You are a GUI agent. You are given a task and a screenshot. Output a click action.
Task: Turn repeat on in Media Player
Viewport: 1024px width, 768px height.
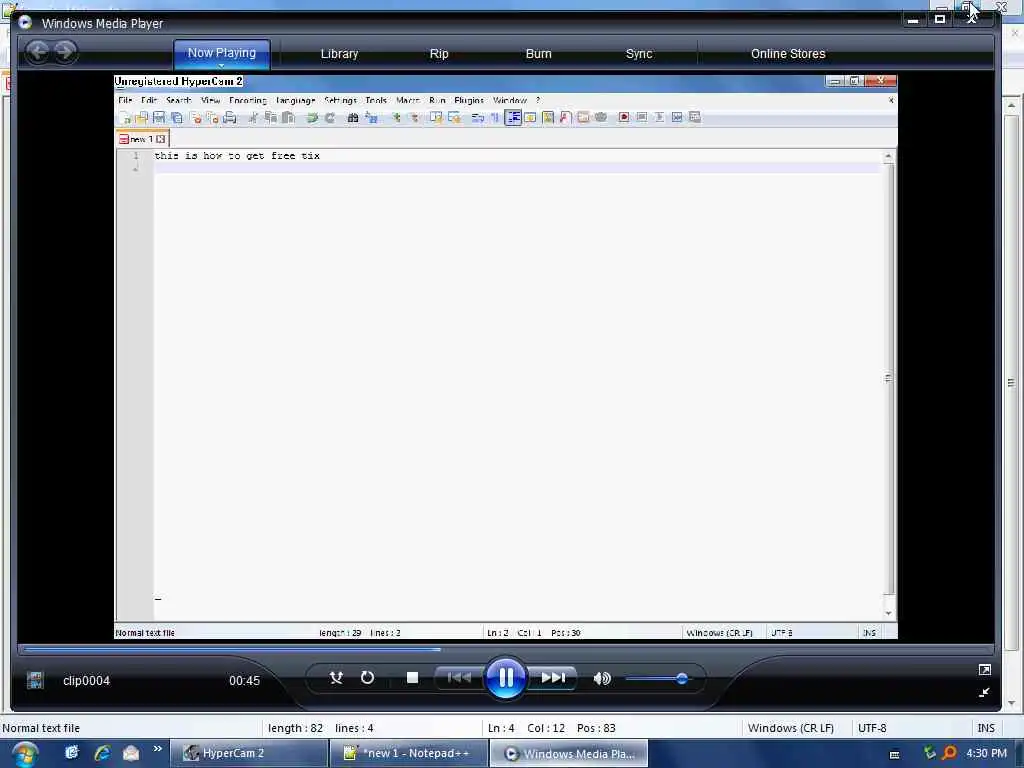click(368, 678)
